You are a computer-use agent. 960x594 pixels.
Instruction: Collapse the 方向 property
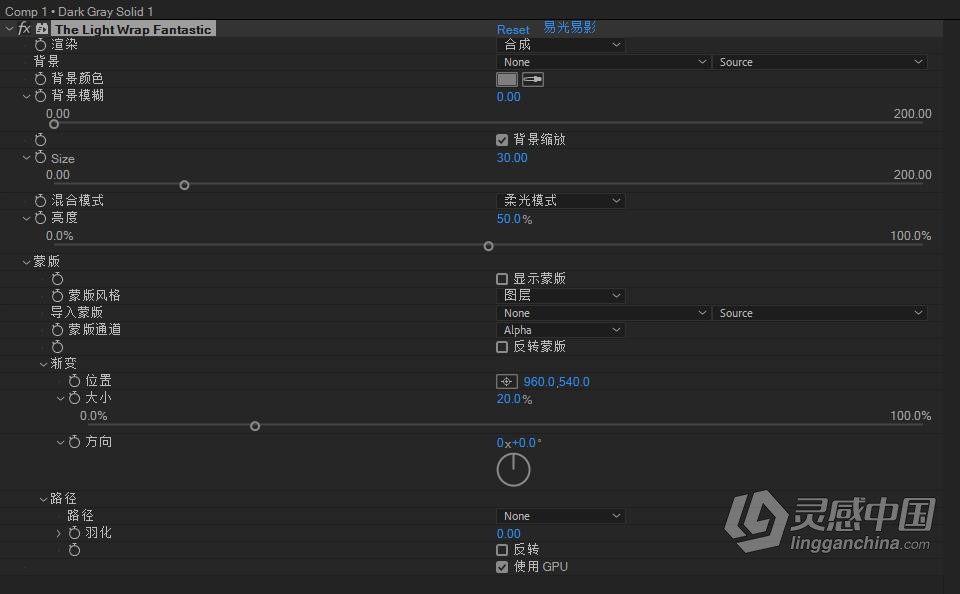[x=61, y=442]
